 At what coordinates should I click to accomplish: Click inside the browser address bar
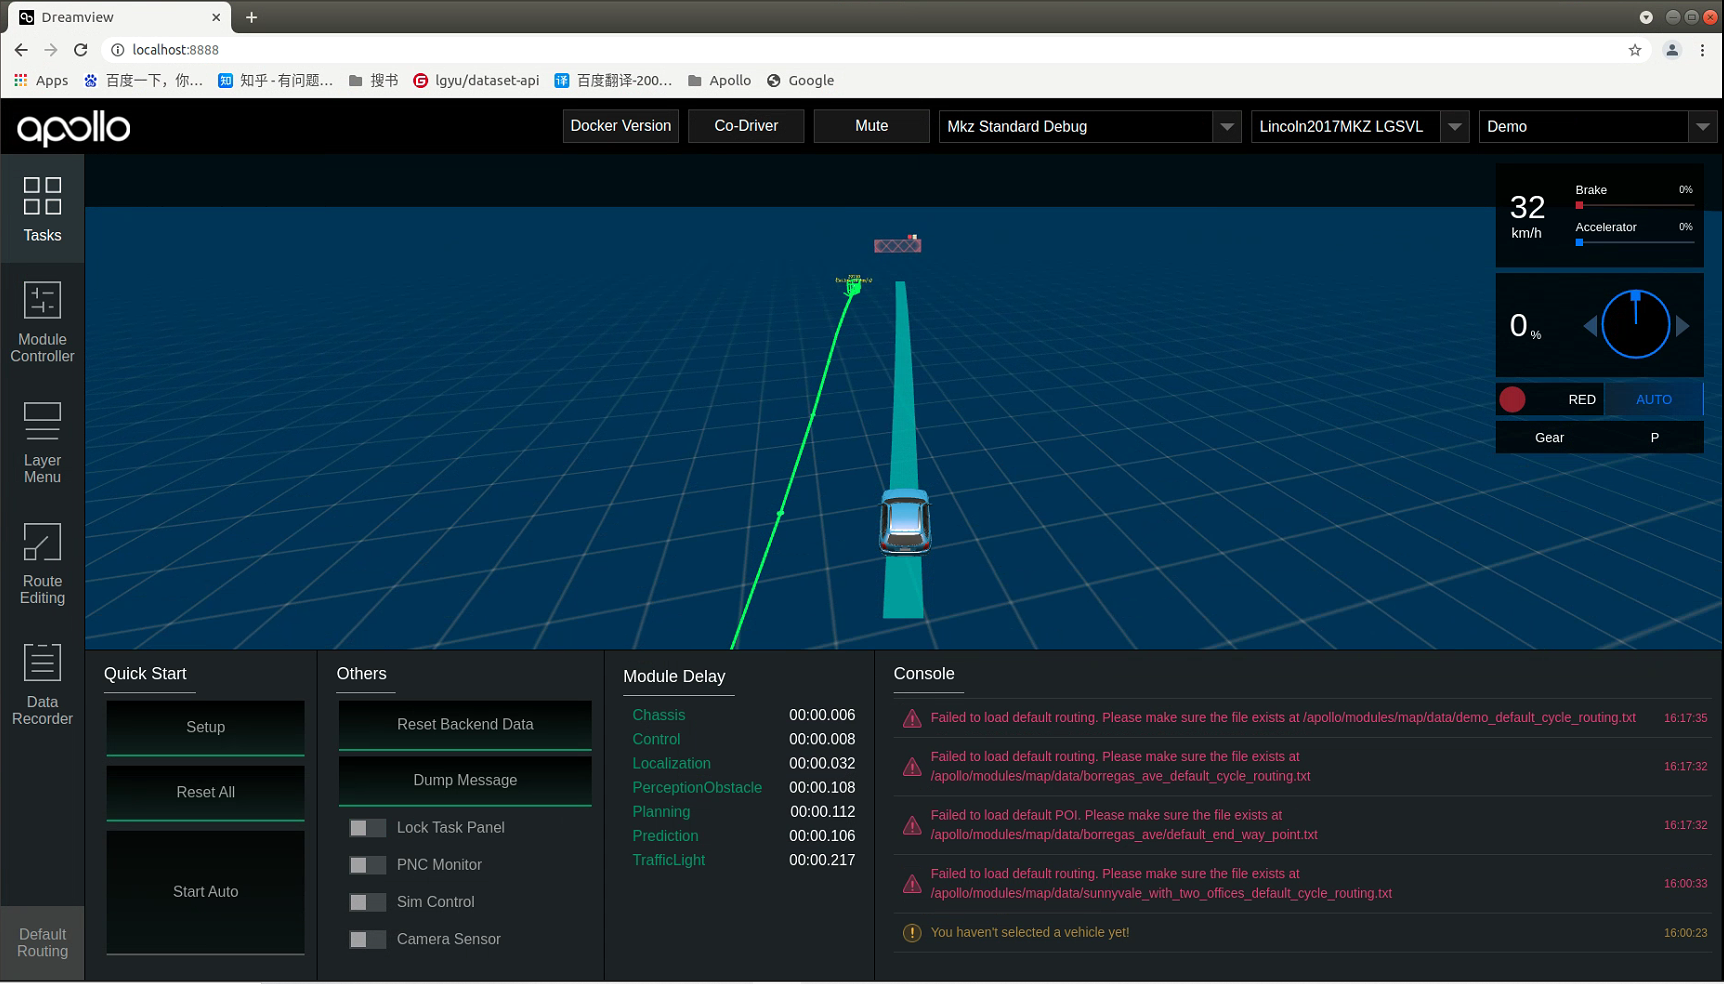click(x=400, y=49)
